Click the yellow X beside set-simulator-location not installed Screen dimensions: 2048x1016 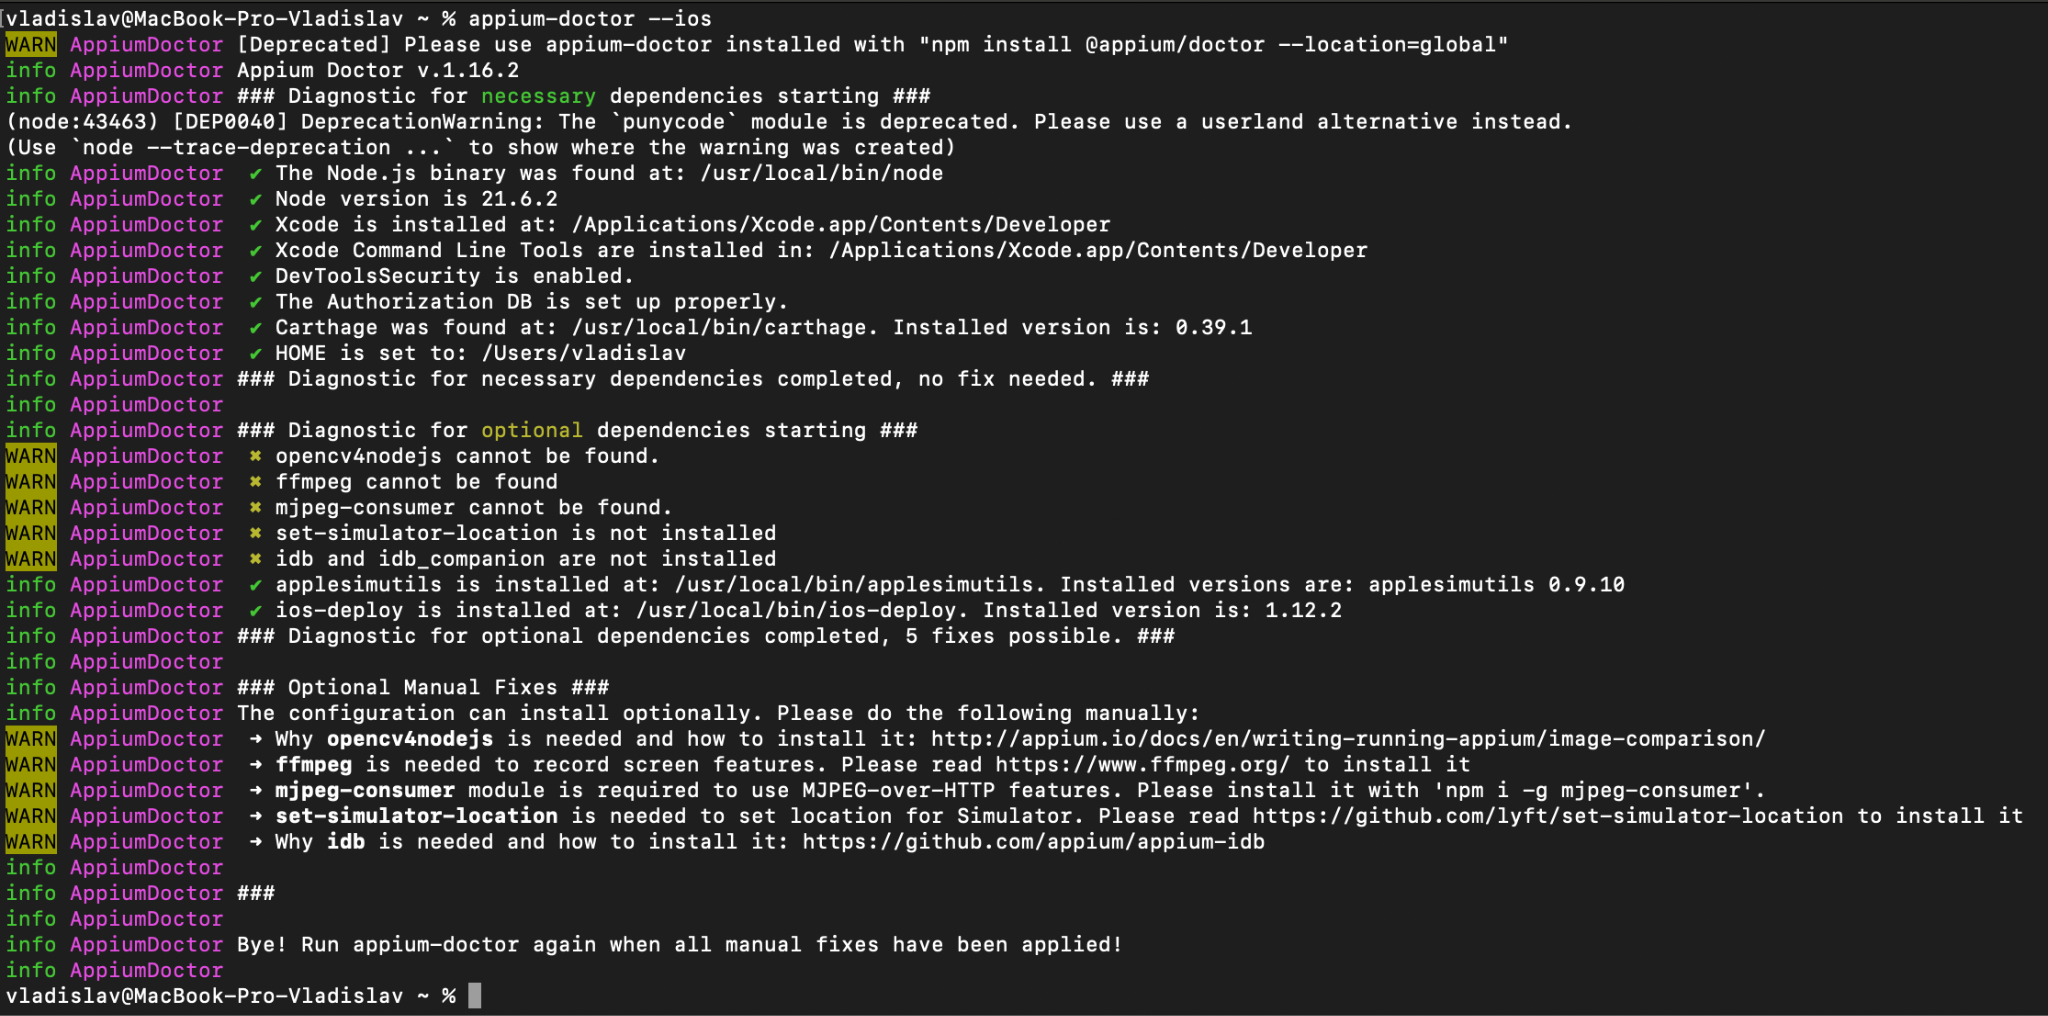[256, 534]
